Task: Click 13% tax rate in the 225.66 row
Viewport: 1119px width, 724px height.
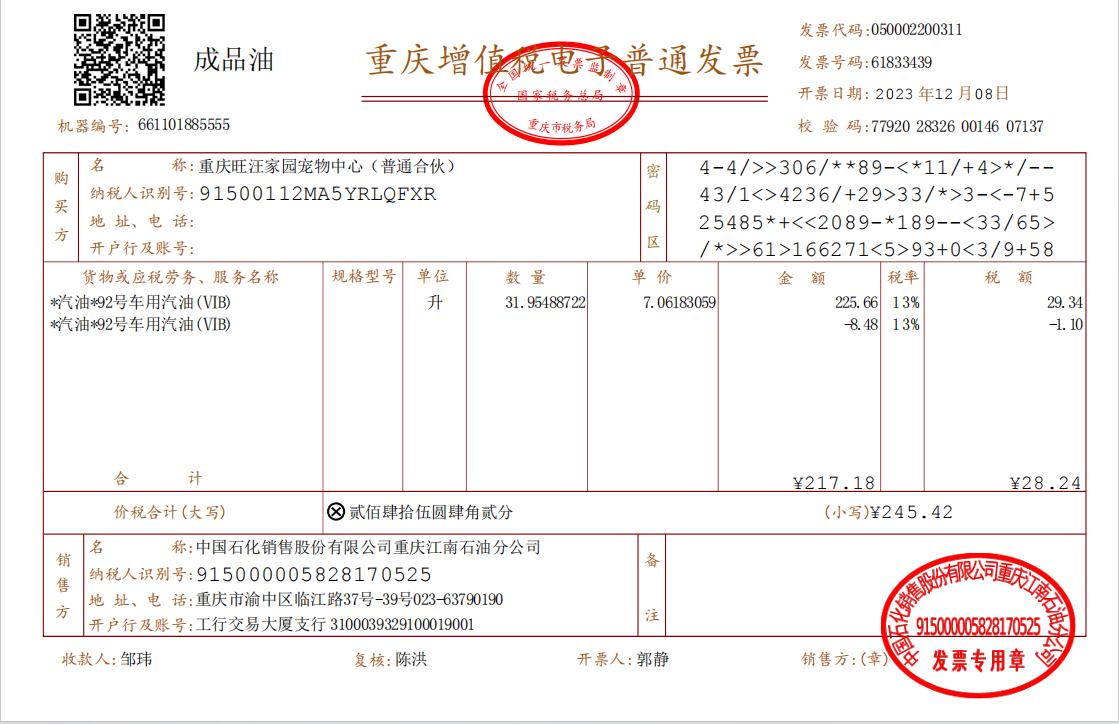Action: 906,302
